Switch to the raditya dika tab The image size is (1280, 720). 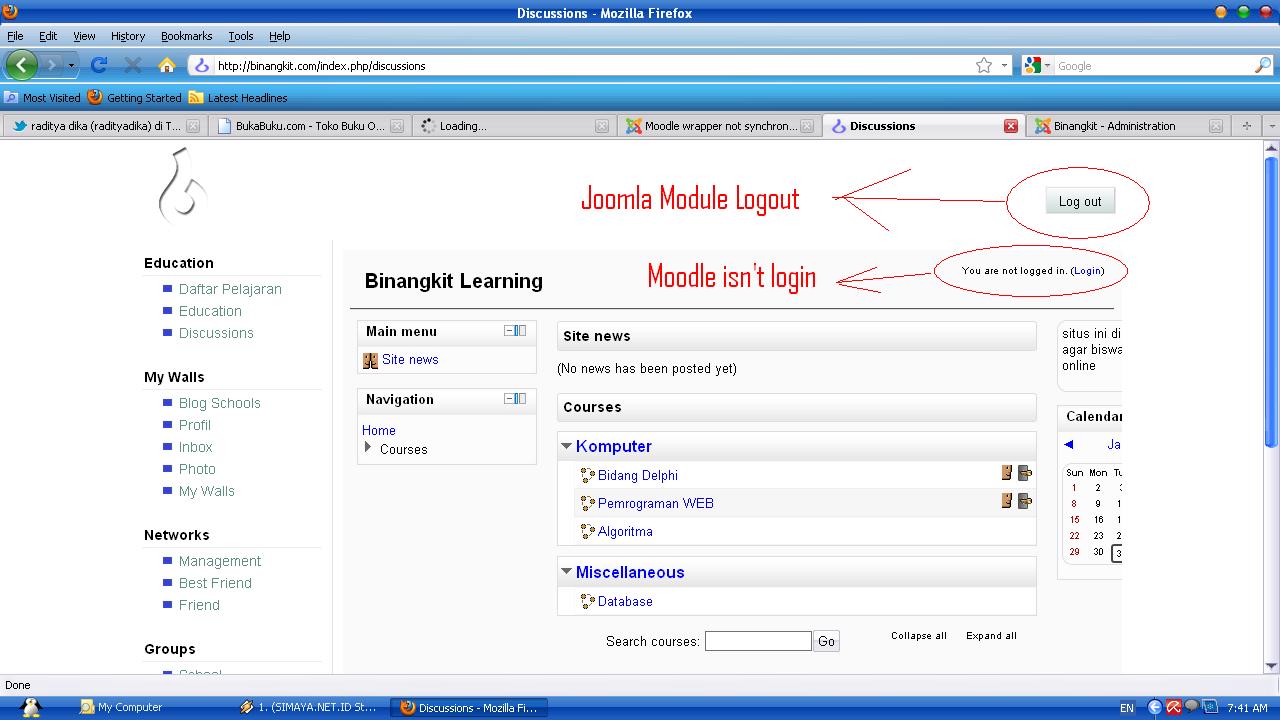[104, 126]
